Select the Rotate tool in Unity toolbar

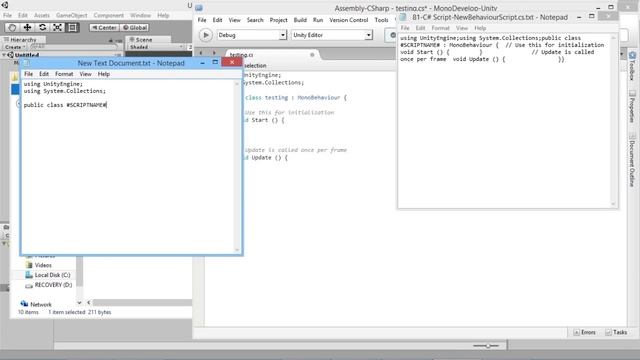42,27
